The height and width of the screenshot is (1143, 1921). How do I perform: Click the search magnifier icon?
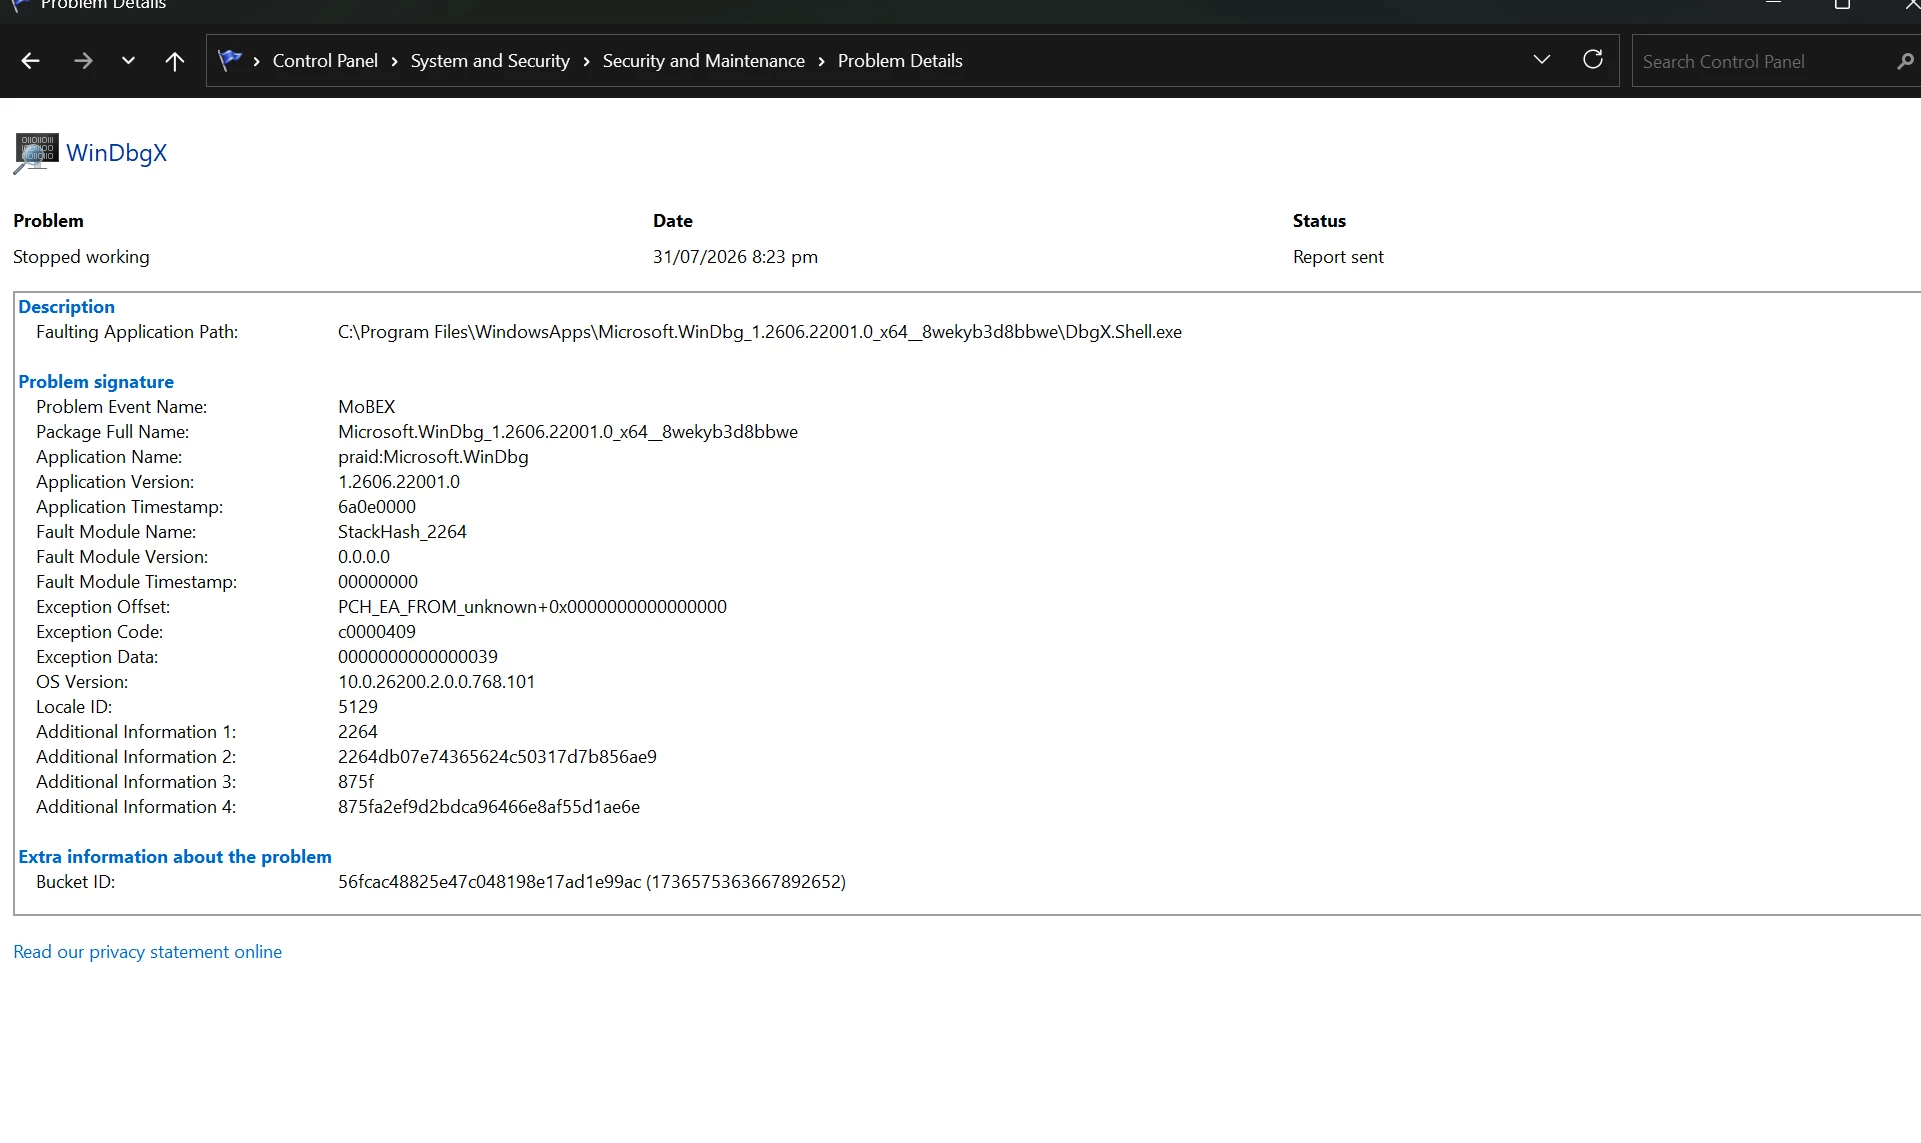tap(1905, 61)
